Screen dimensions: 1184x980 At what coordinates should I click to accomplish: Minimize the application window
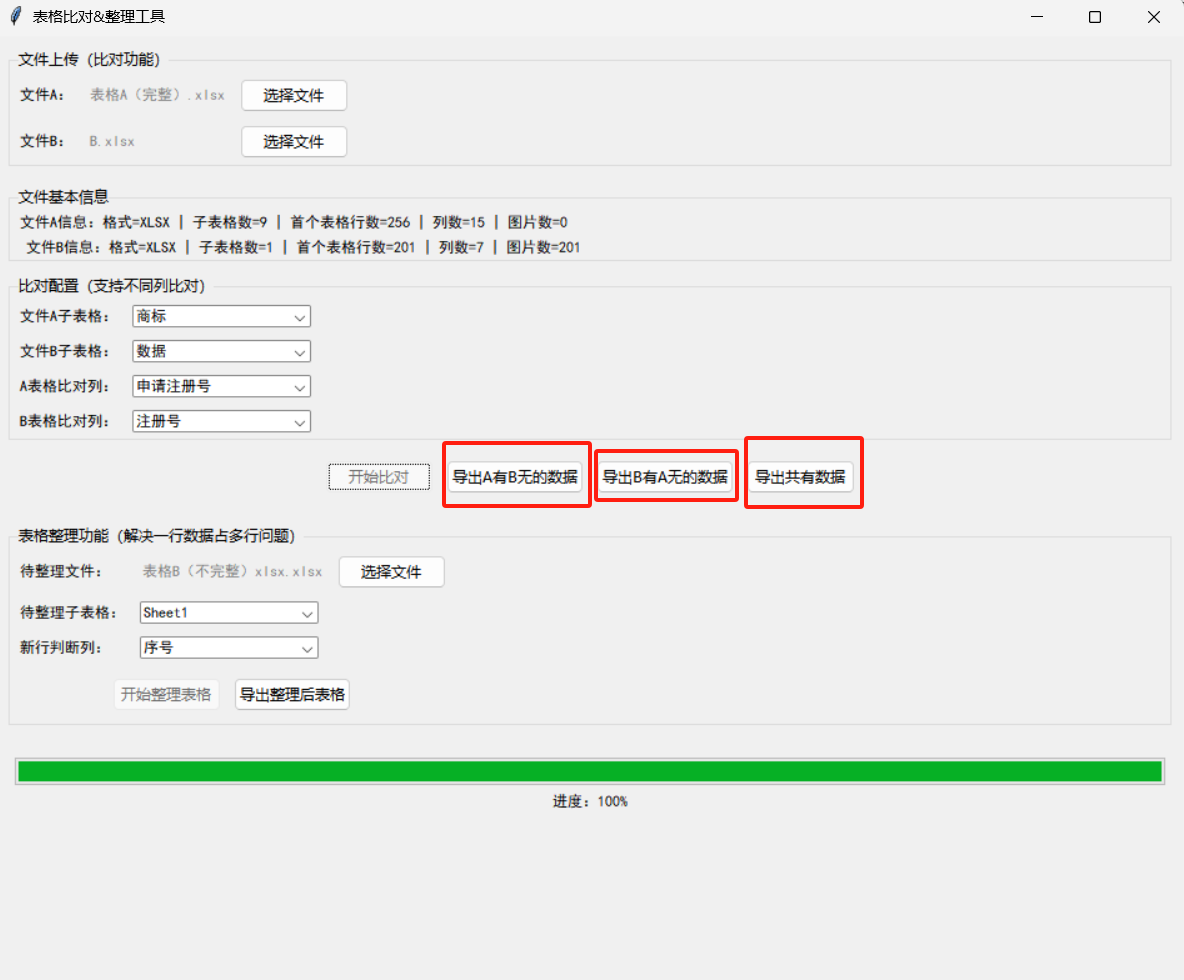coord(1037,17)
